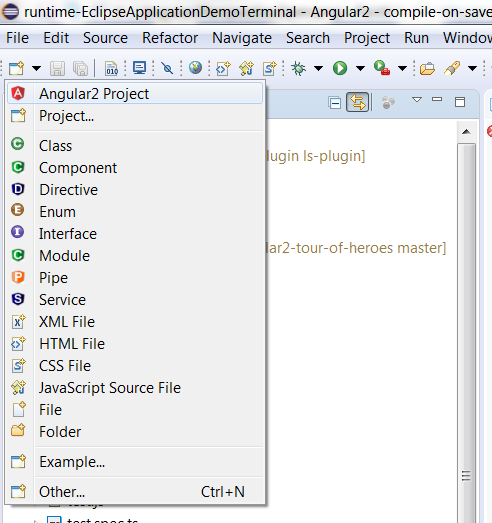Choose JavaScript Source File menu entry
The image size is (492, 523).
click(135, 388)
